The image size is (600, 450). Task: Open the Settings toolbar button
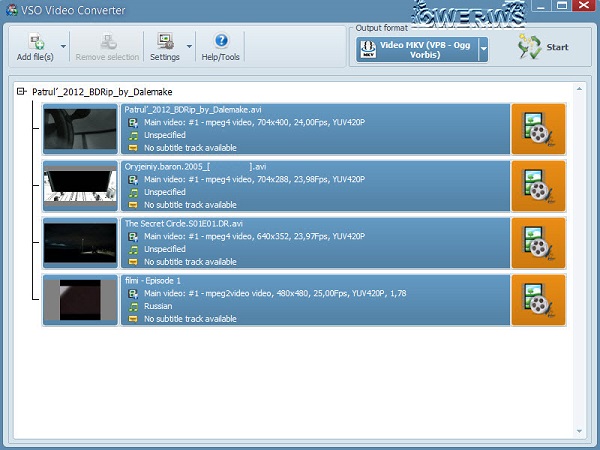(164, 42)
